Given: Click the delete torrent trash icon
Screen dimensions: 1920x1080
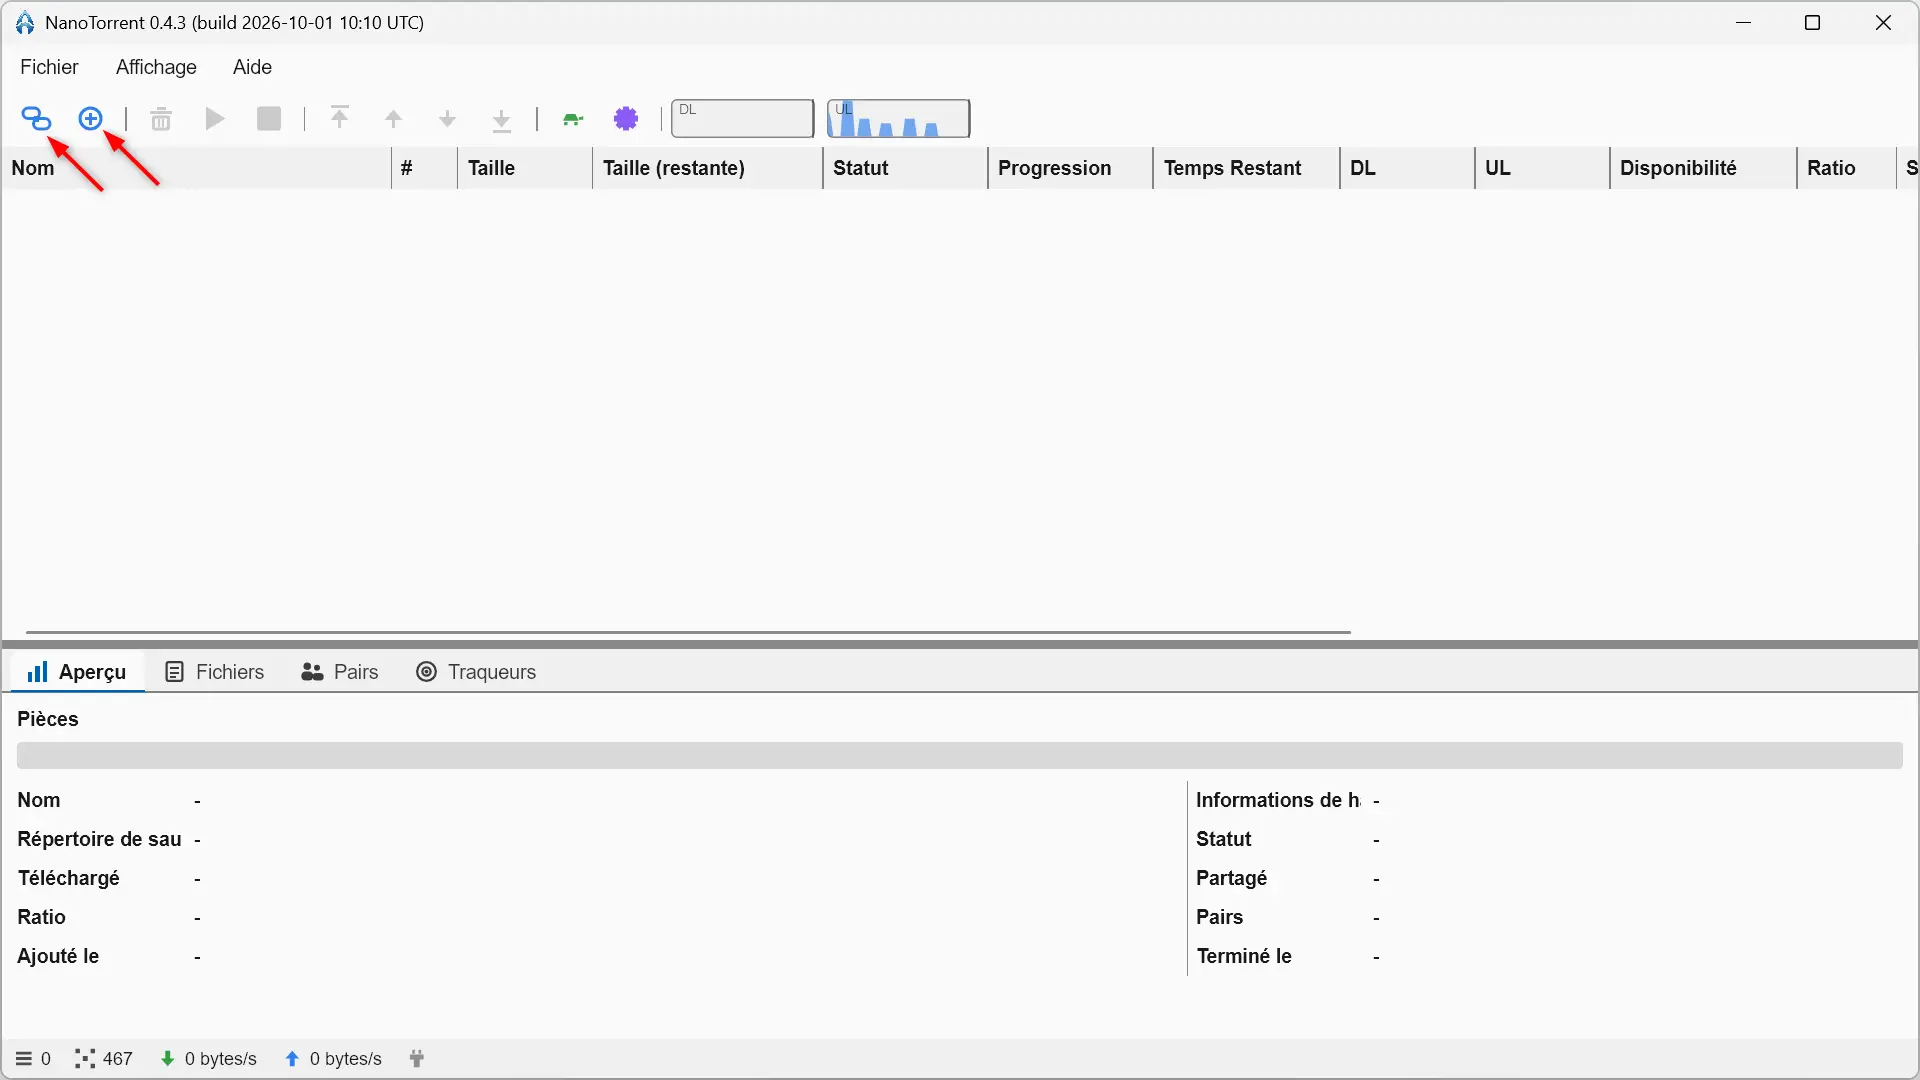Looking at the screenshot, I should (161, 119).
